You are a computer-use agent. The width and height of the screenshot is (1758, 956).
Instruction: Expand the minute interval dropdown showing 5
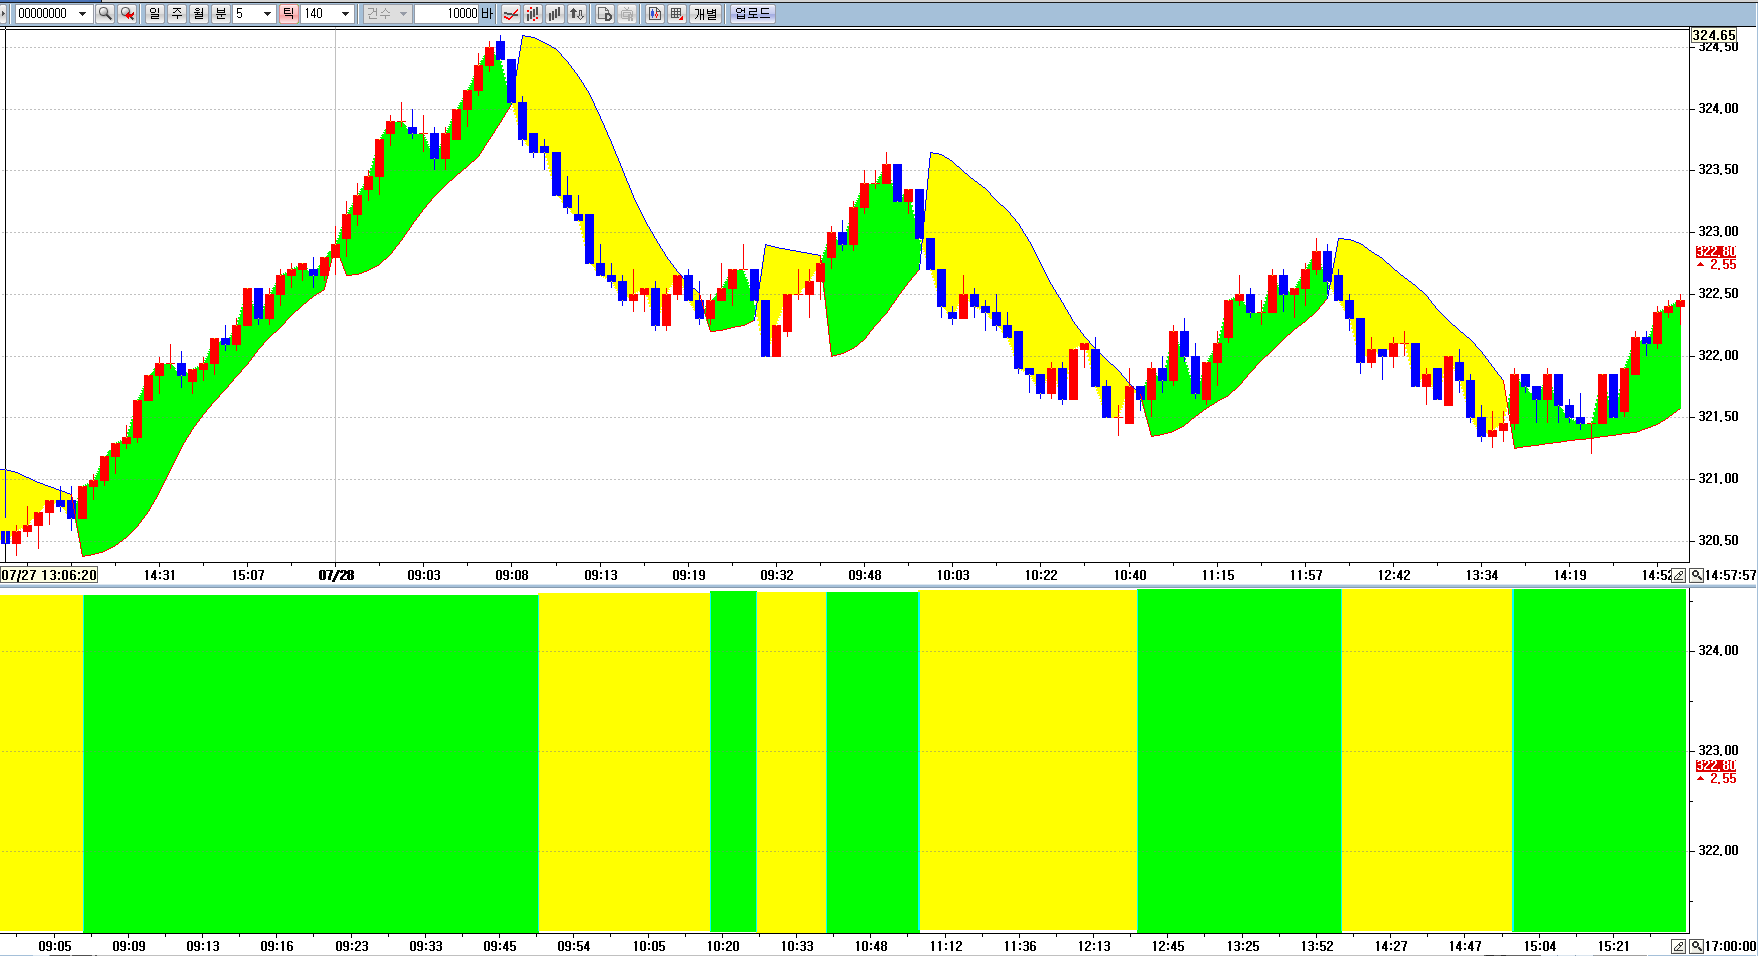coord(267,13)
